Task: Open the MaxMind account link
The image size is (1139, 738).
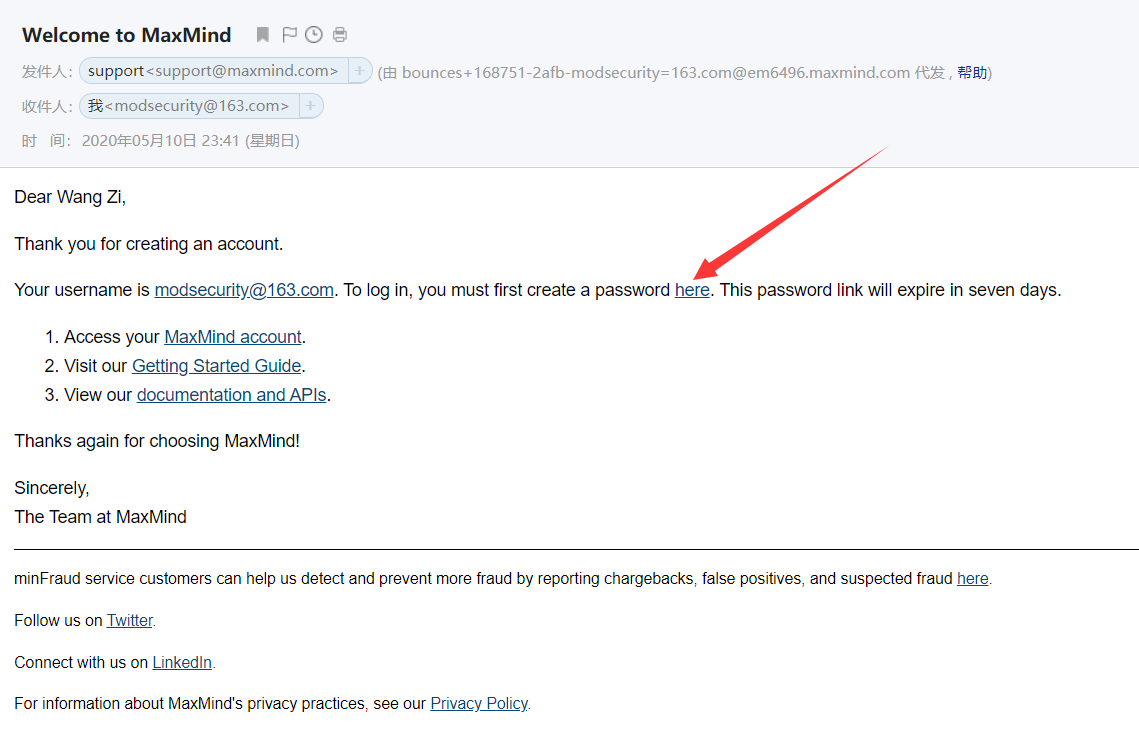Action: (x=233, y=337)
